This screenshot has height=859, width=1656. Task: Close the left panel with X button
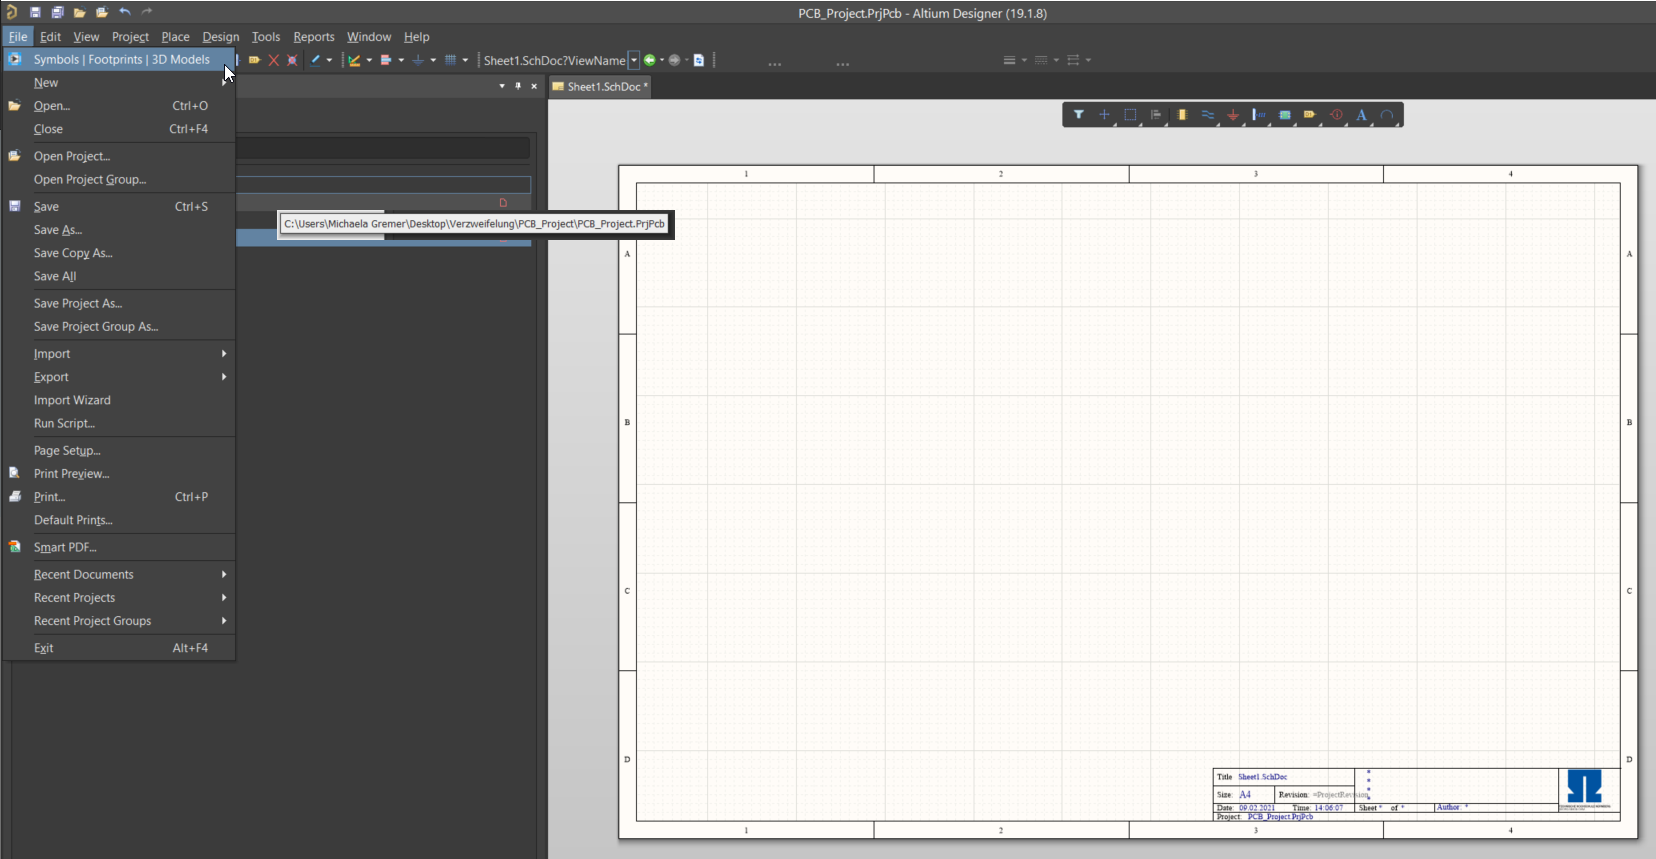[534, 86]
